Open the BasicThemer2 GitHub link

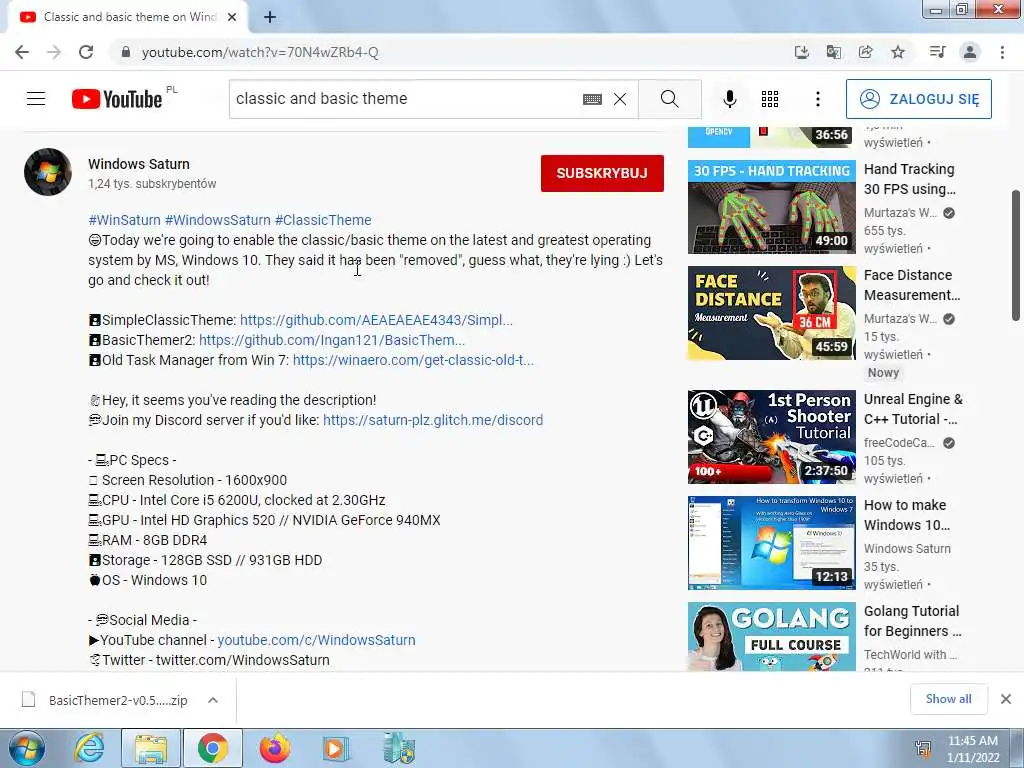(x=332, y=340)
